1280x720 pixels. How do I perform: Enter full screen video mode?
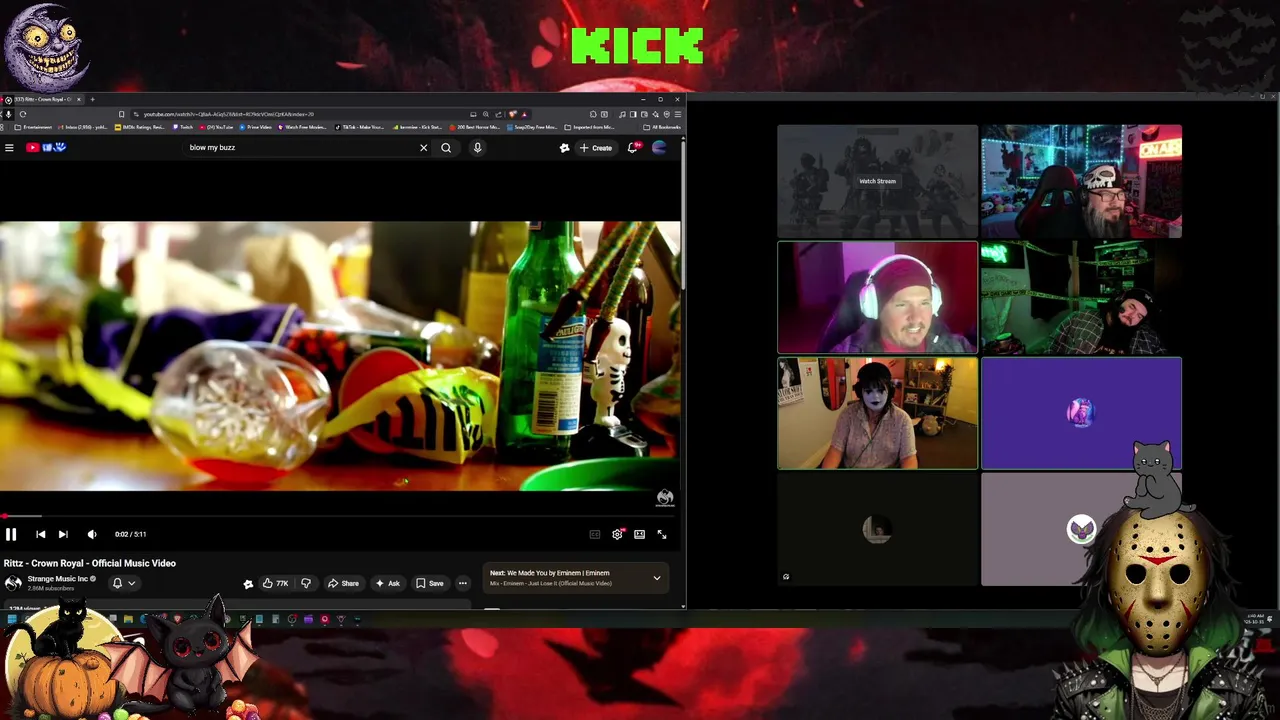click(661, 534)
